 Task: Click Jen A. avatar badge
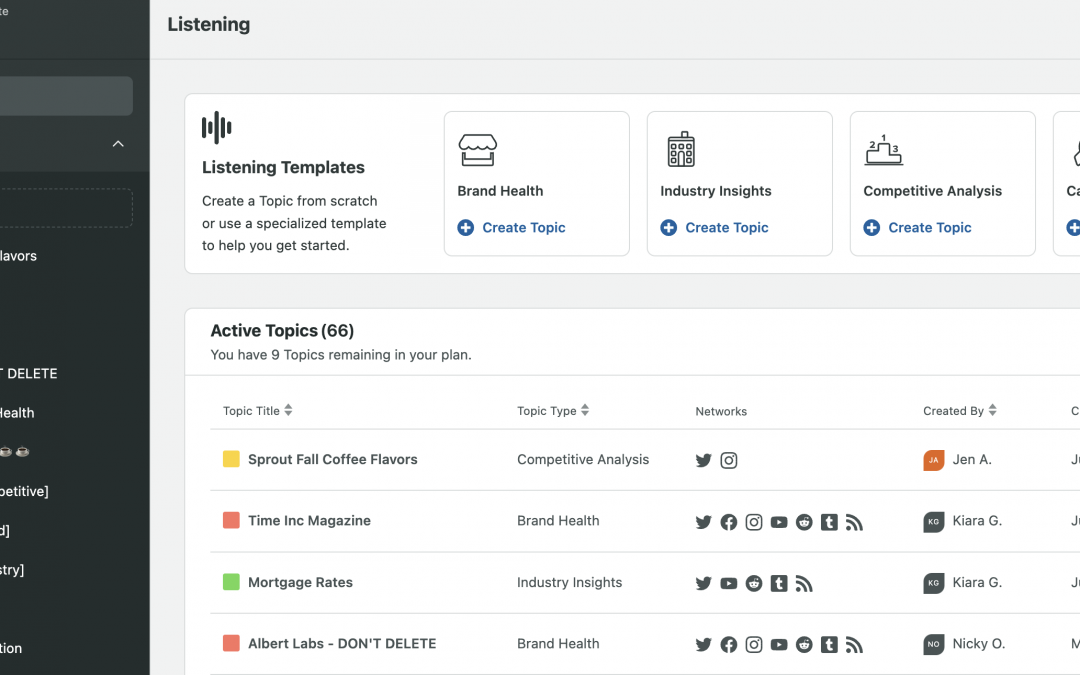[934, 460]
